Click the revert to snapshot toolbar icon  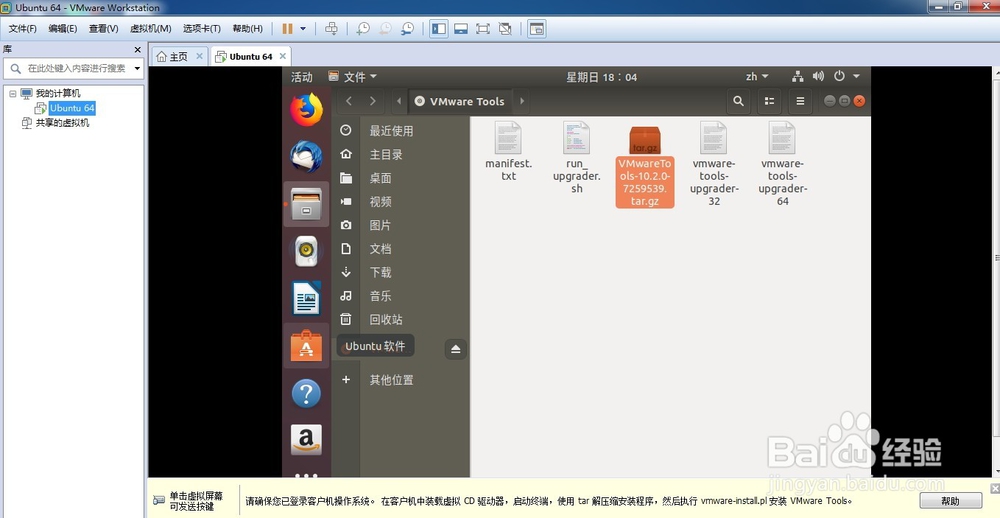pos(385,29)
